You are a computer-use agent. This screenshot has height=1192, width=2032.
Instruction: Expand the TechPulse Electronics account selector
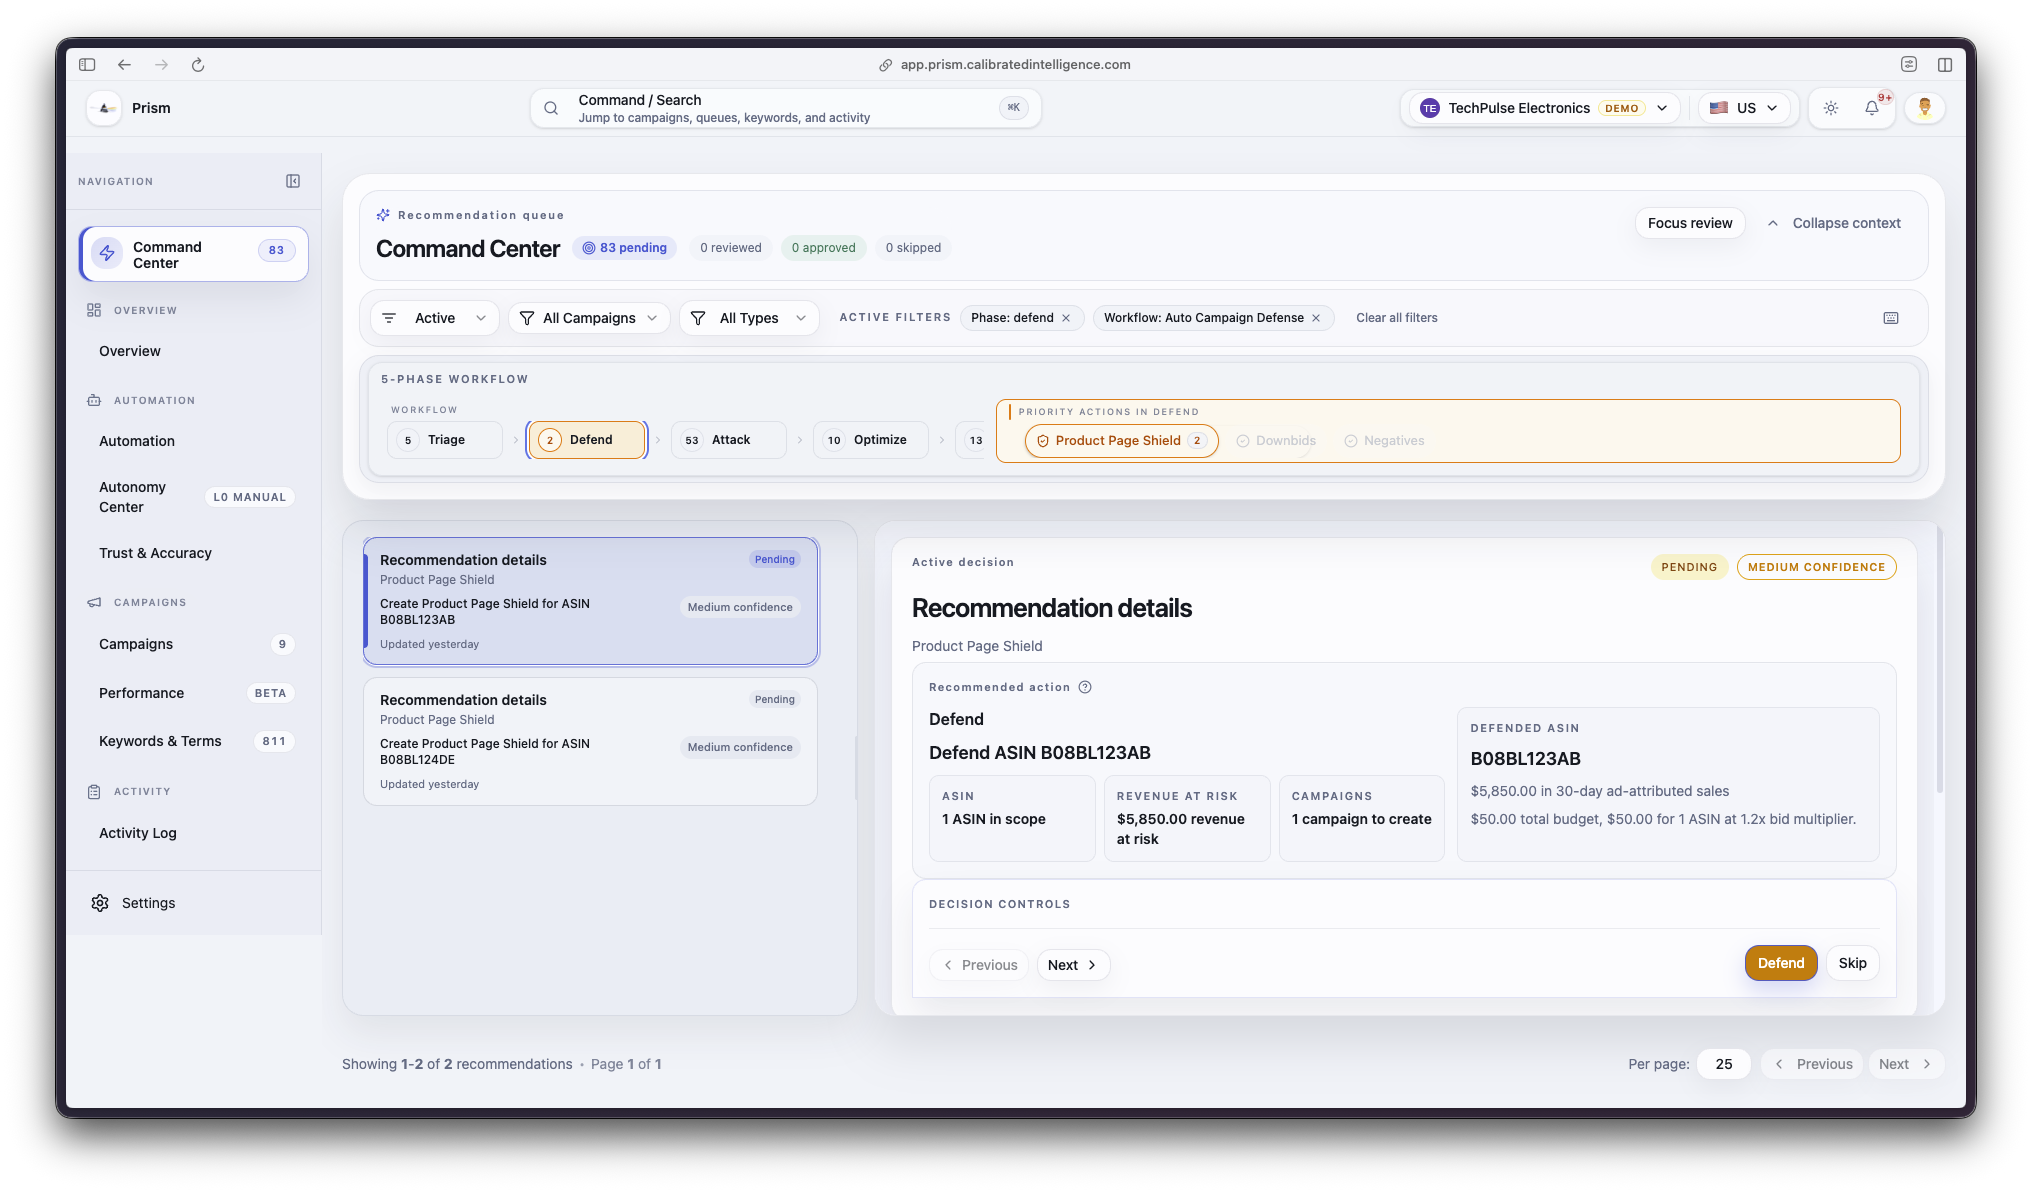pos(1545,108)
